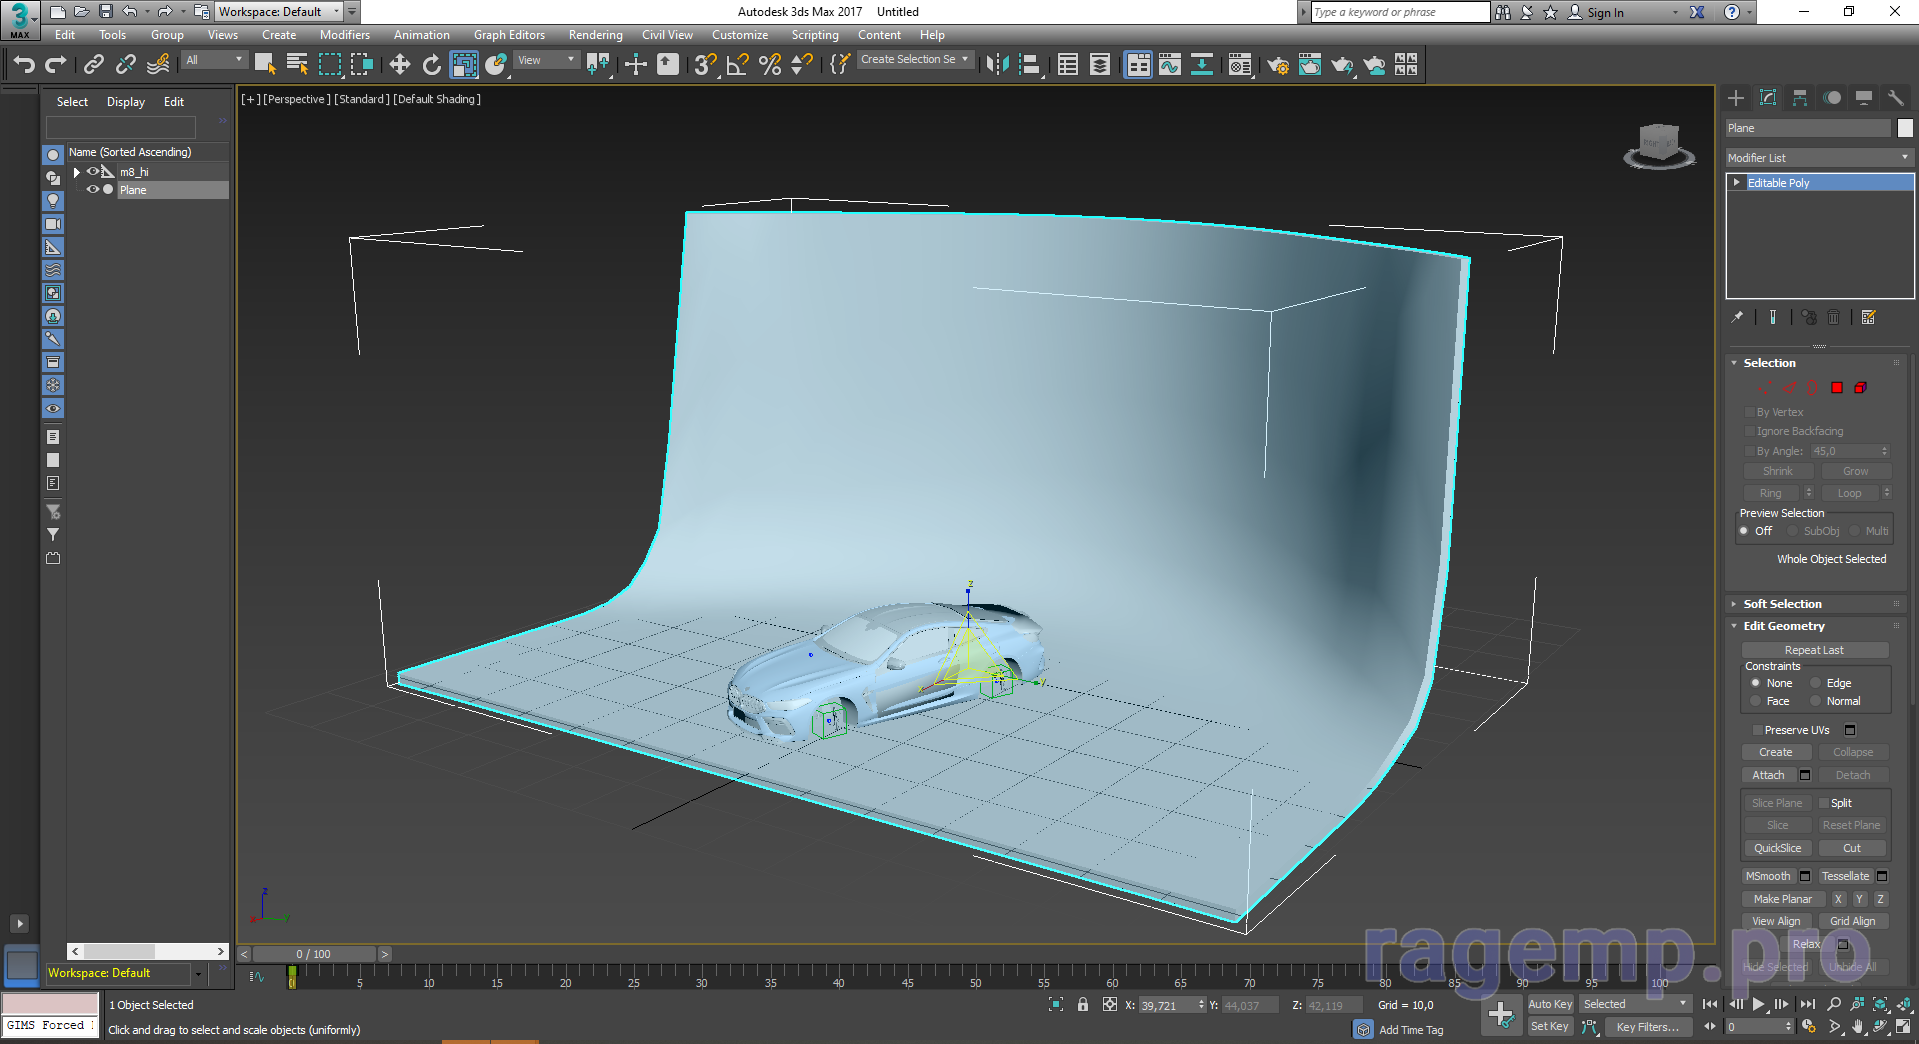Expand the Soft Selection rollout
Image resolution: width=1919 pixels, height=1044 pixels.
click(x=1782, y=604)
